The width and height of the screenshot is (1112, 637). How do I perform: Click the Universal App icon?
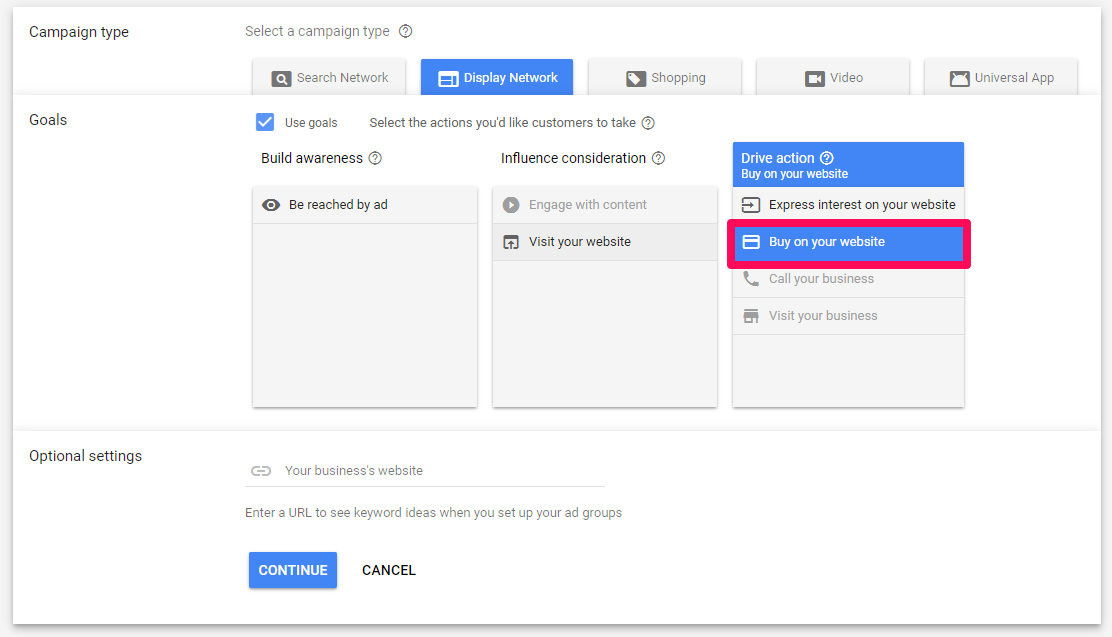pos(960,79)
